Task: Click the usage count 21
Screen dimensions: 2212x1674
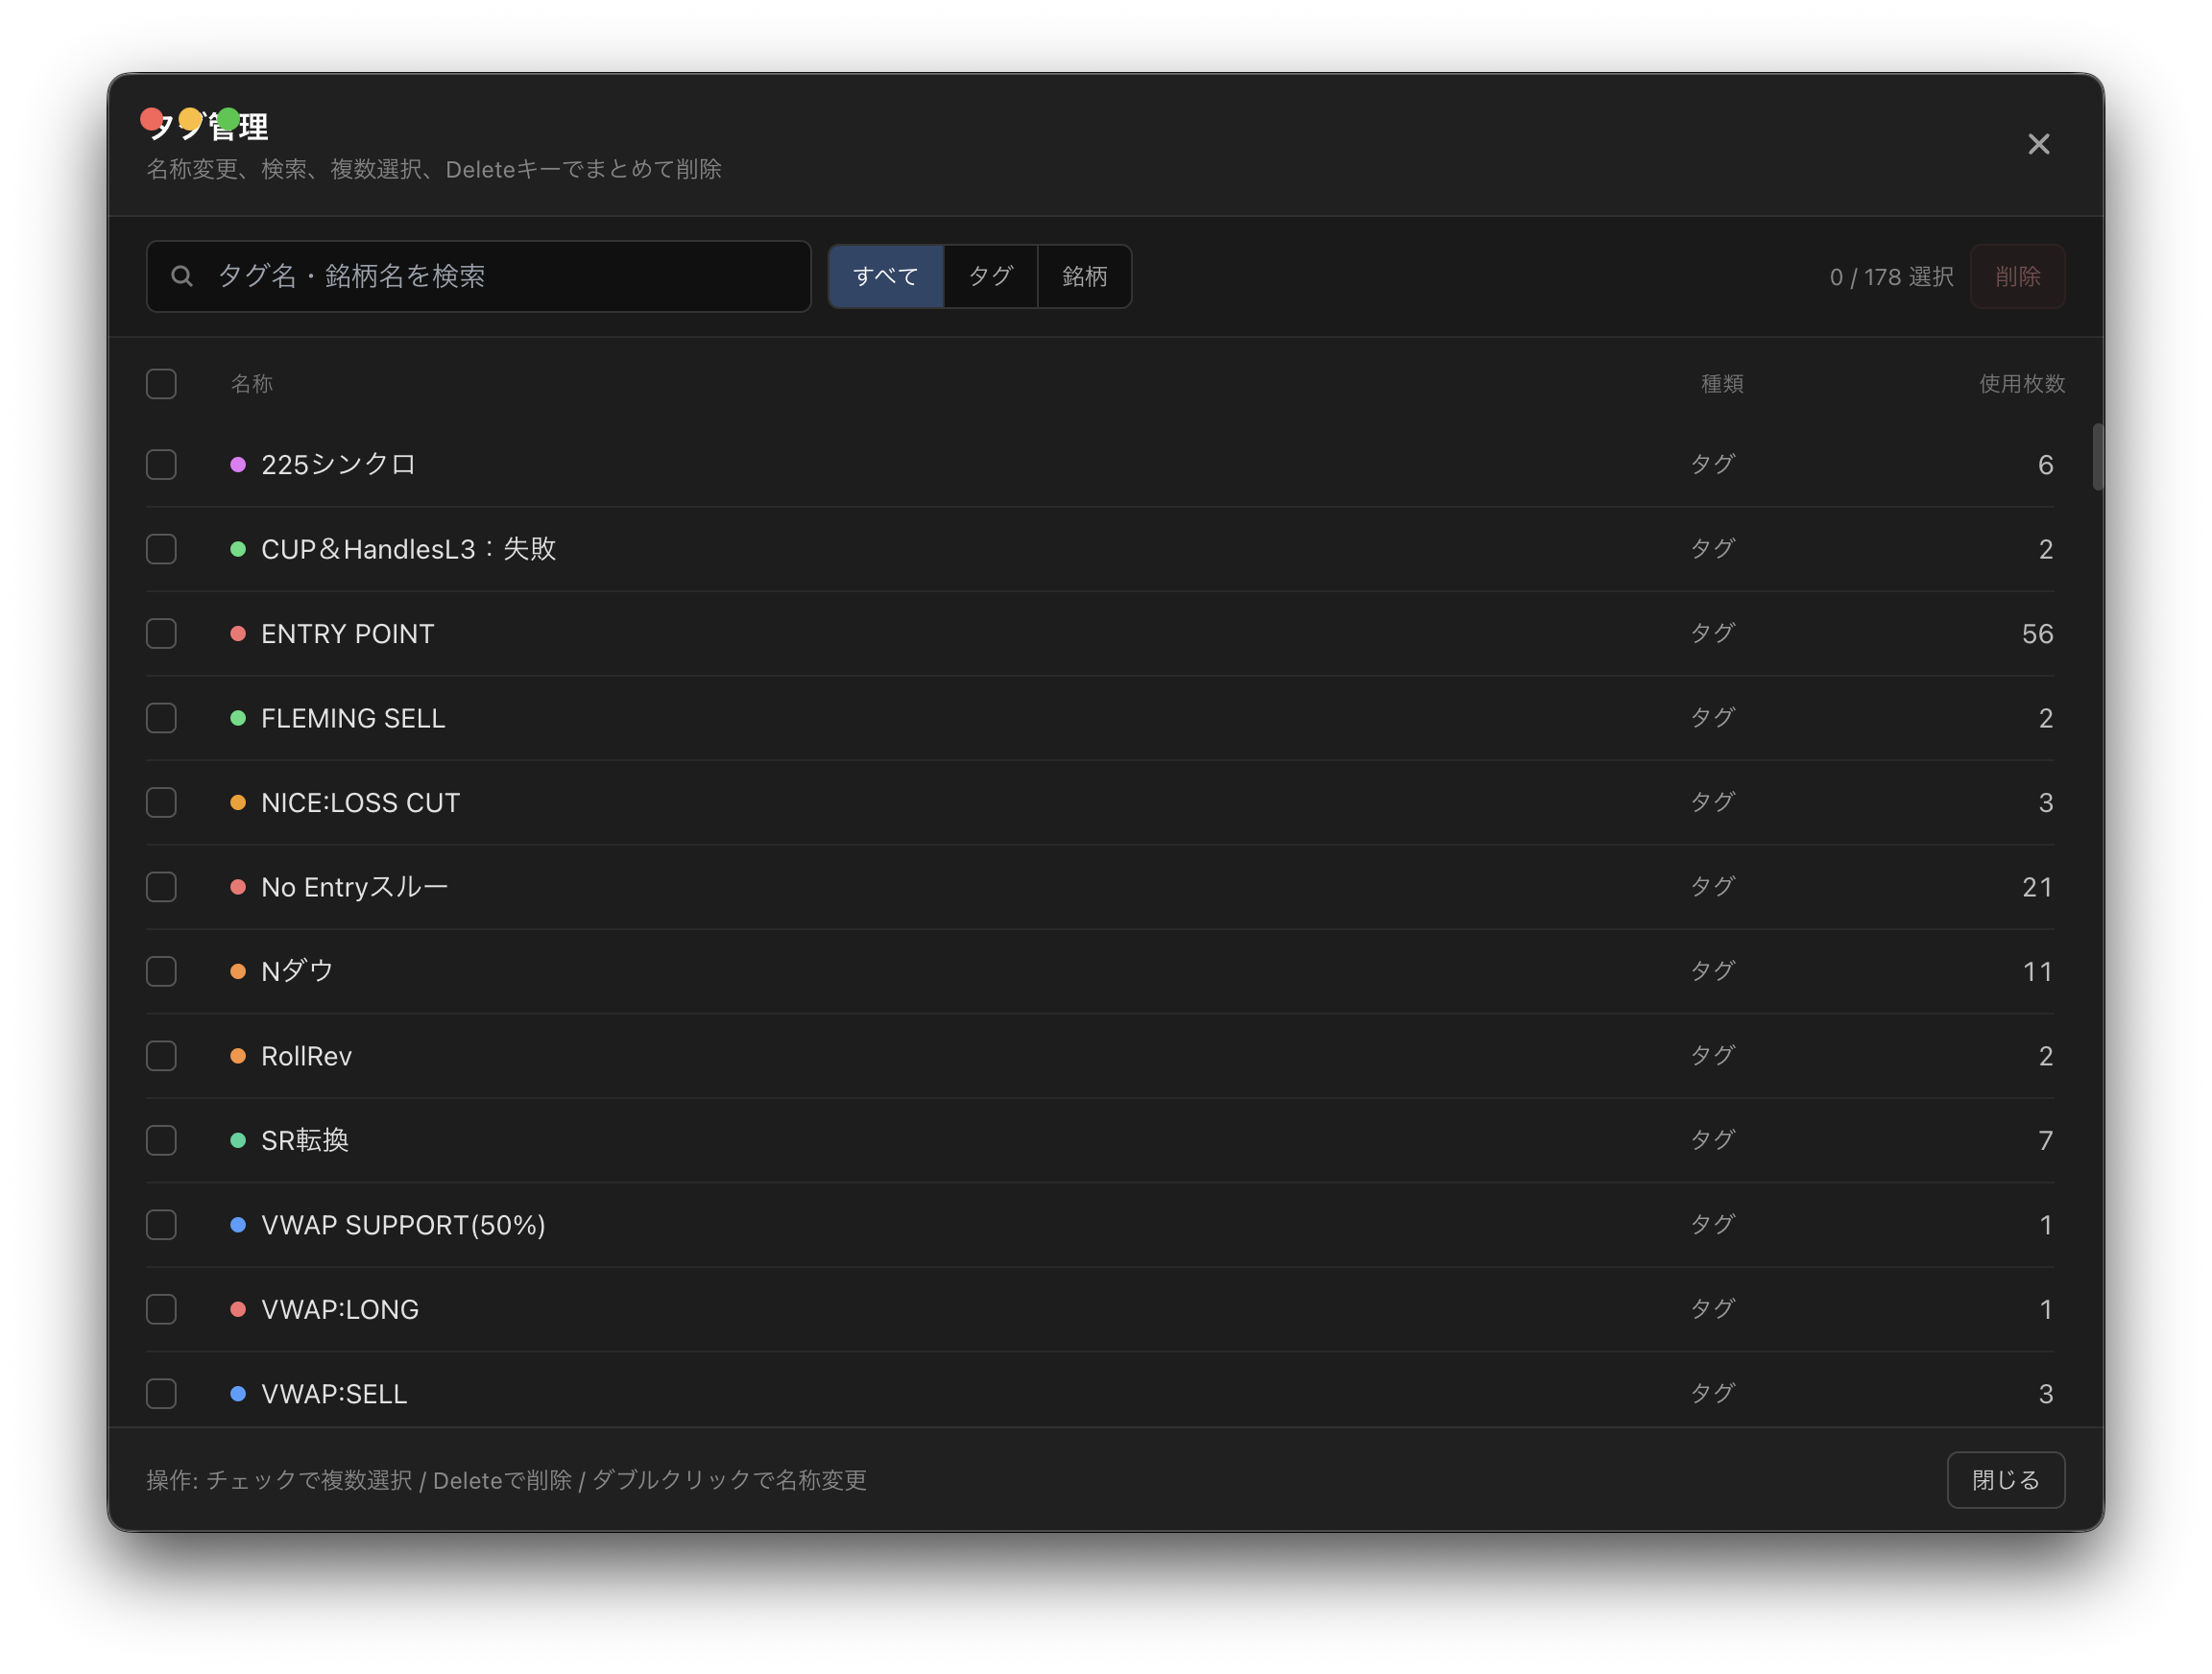Action: click(x=2037, y=886)
